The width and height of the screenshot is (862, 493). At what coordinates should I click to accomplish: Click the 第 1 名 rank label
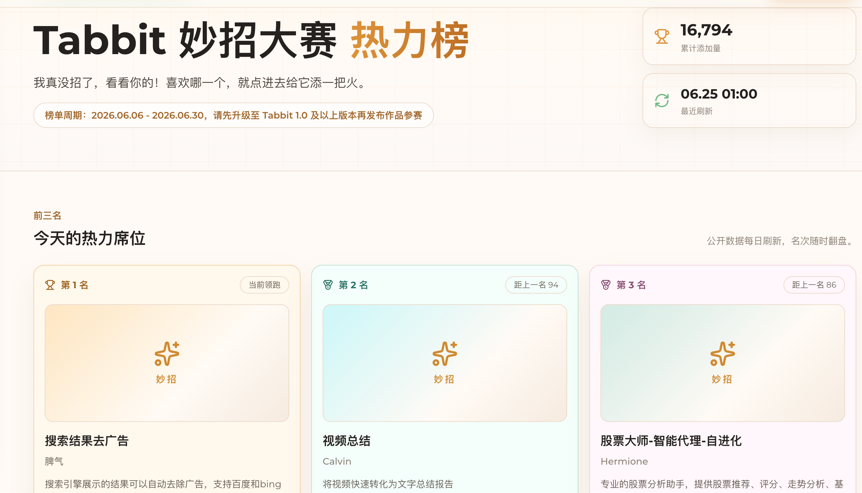tap(74, 285)
